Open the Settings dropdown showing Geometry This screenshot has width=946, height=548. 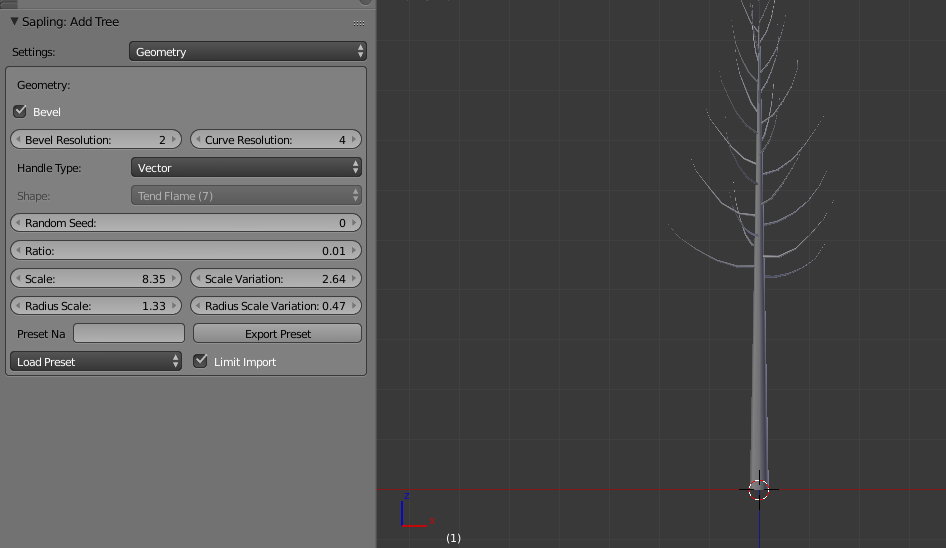coord(247,52)
